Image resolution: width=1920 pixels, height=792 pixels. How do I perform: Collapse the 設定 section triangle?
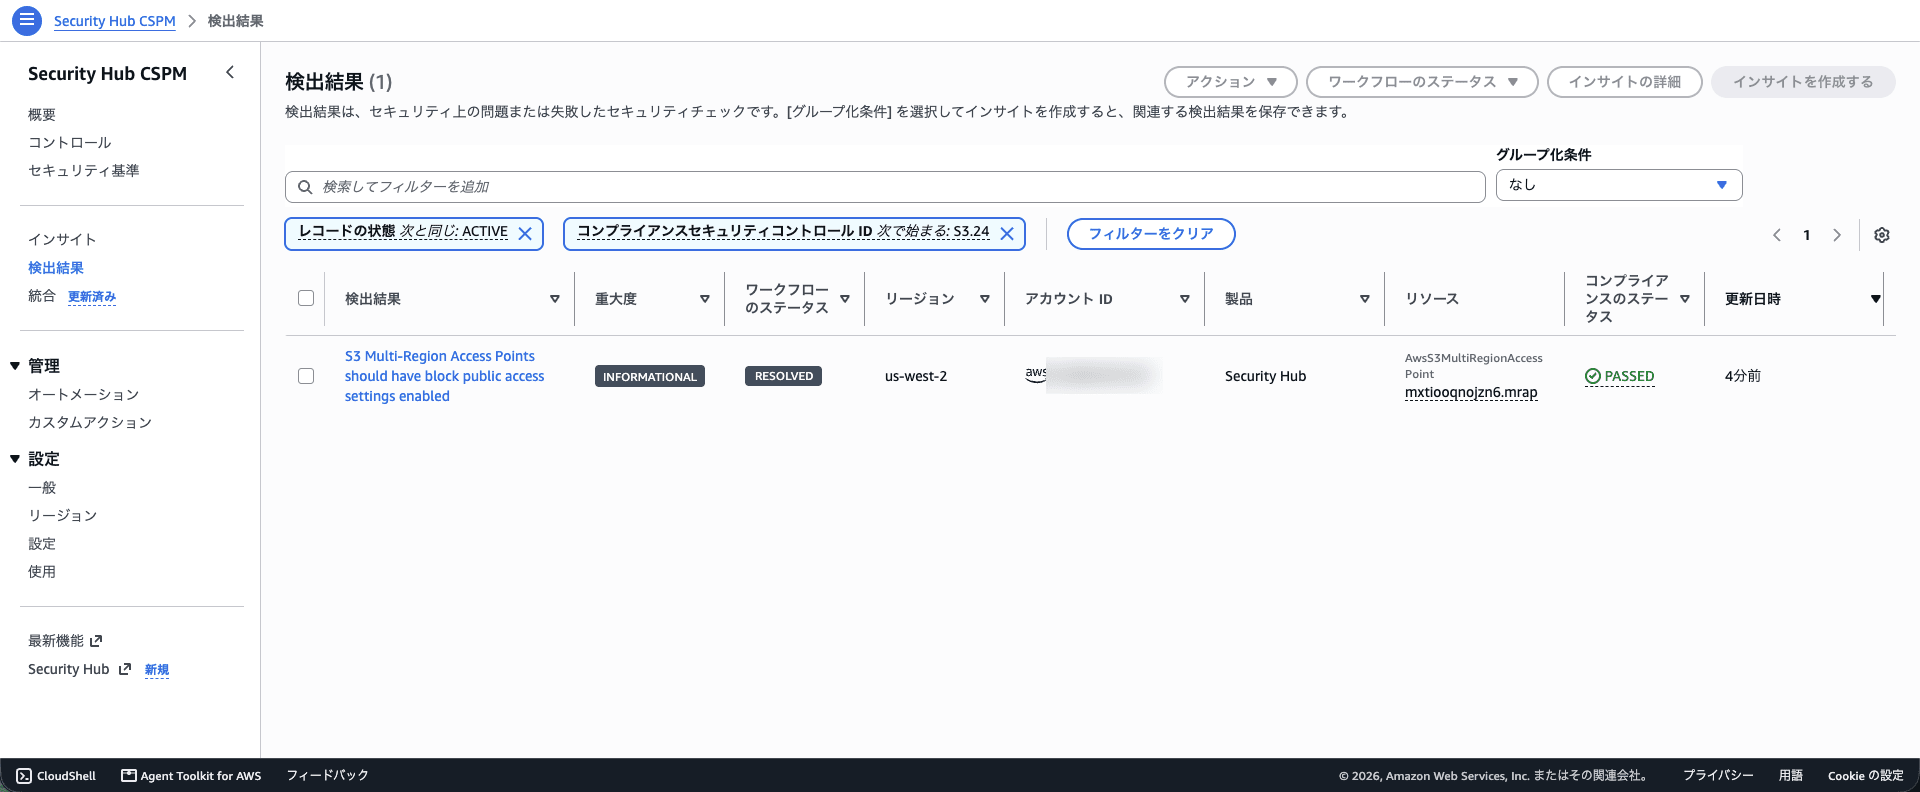pos(15,459)
